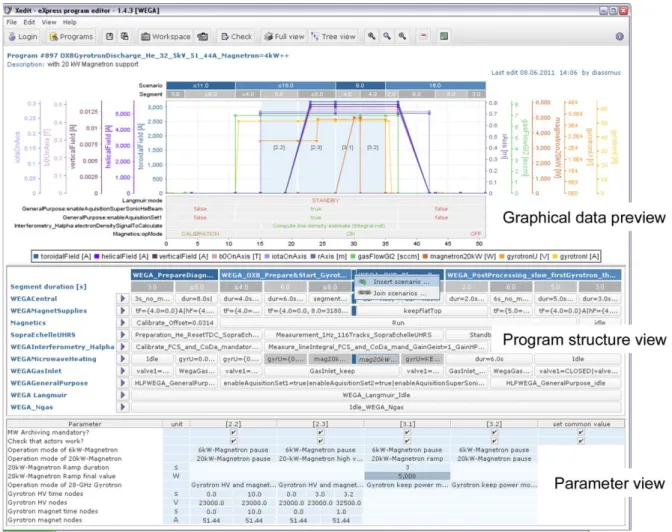672x532 pixels.
Task: Run the Check toolbar action
Action: (237, 36)
